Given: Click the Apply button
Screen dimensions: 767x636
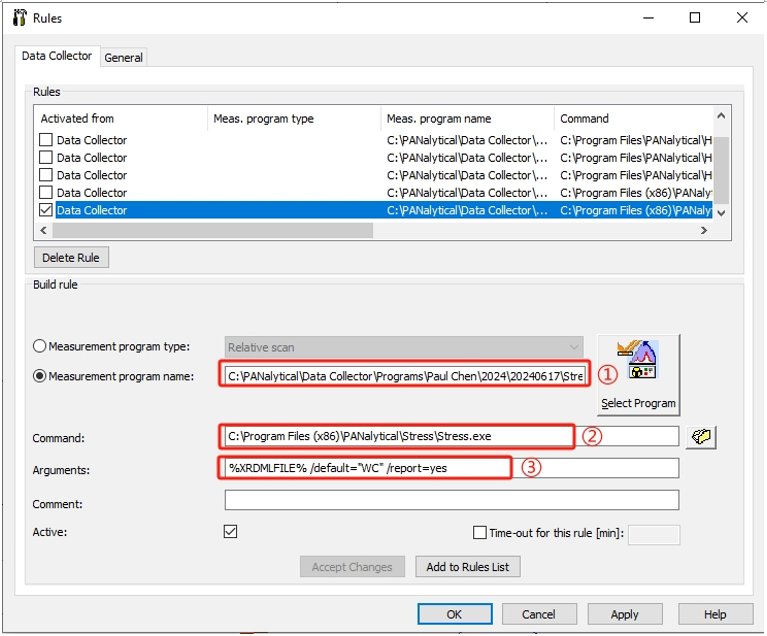Looking at the screenshot, I should 624,614.
